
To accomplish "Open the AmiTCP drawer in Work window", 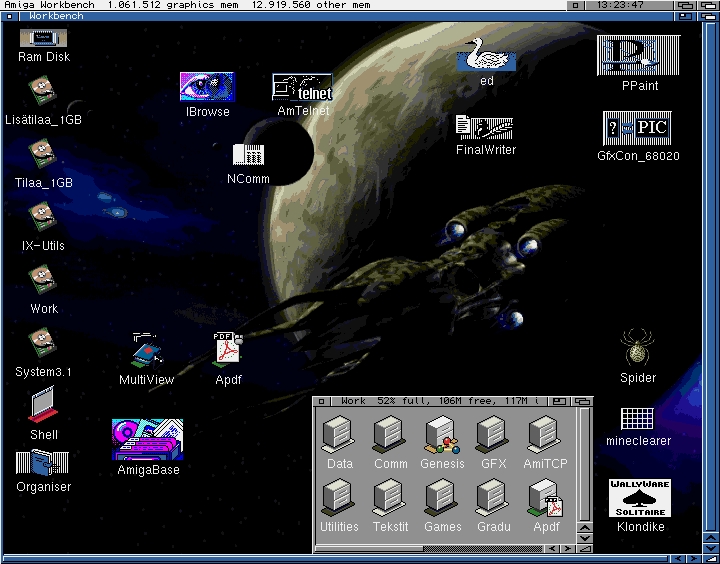I will click(545, 435).
